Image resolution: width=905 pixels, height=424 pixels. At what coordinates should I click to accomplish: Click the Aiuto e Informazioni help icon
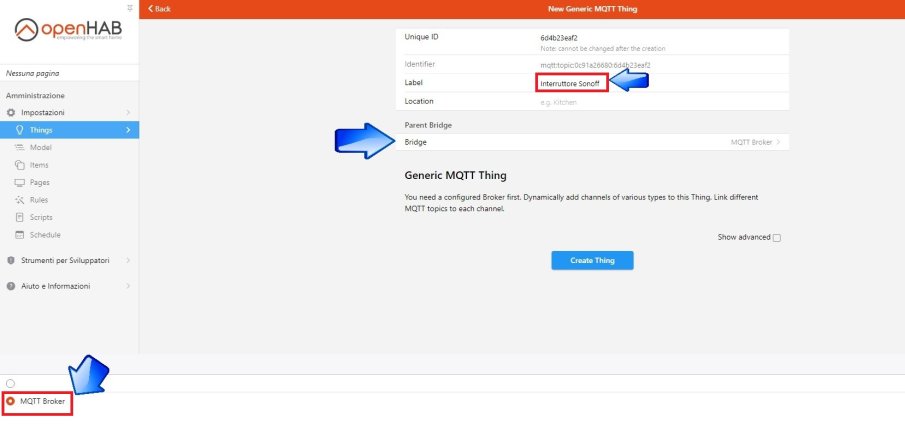[x=10, y=286]
